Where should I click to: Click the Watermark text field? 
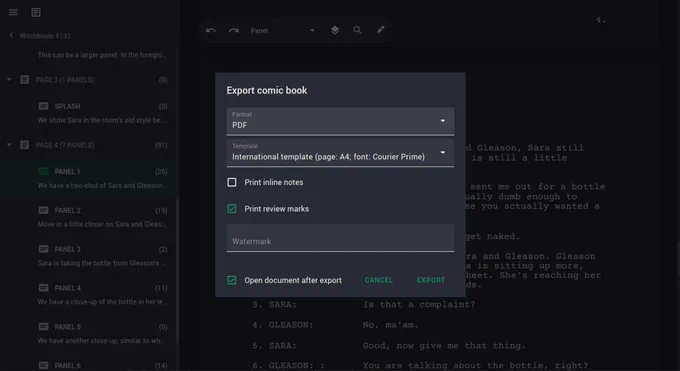[340, 238]
